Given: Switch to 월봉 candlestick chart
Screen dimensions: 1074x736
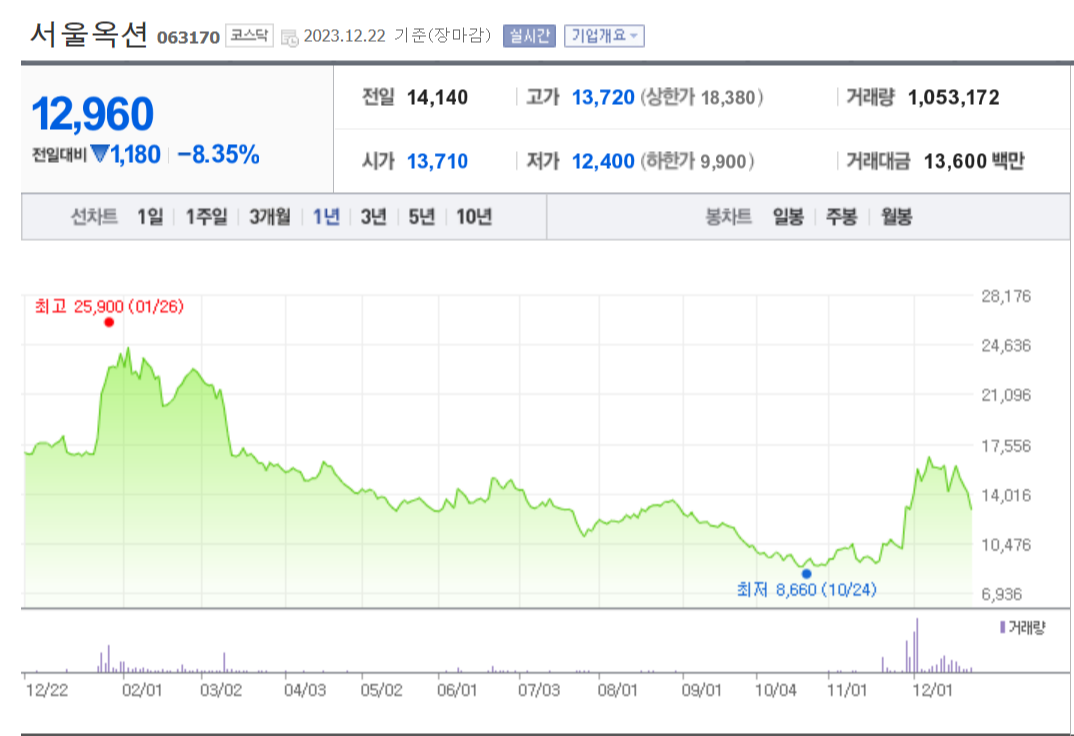Looking at the screenshot, I should [x=897, y=217].
